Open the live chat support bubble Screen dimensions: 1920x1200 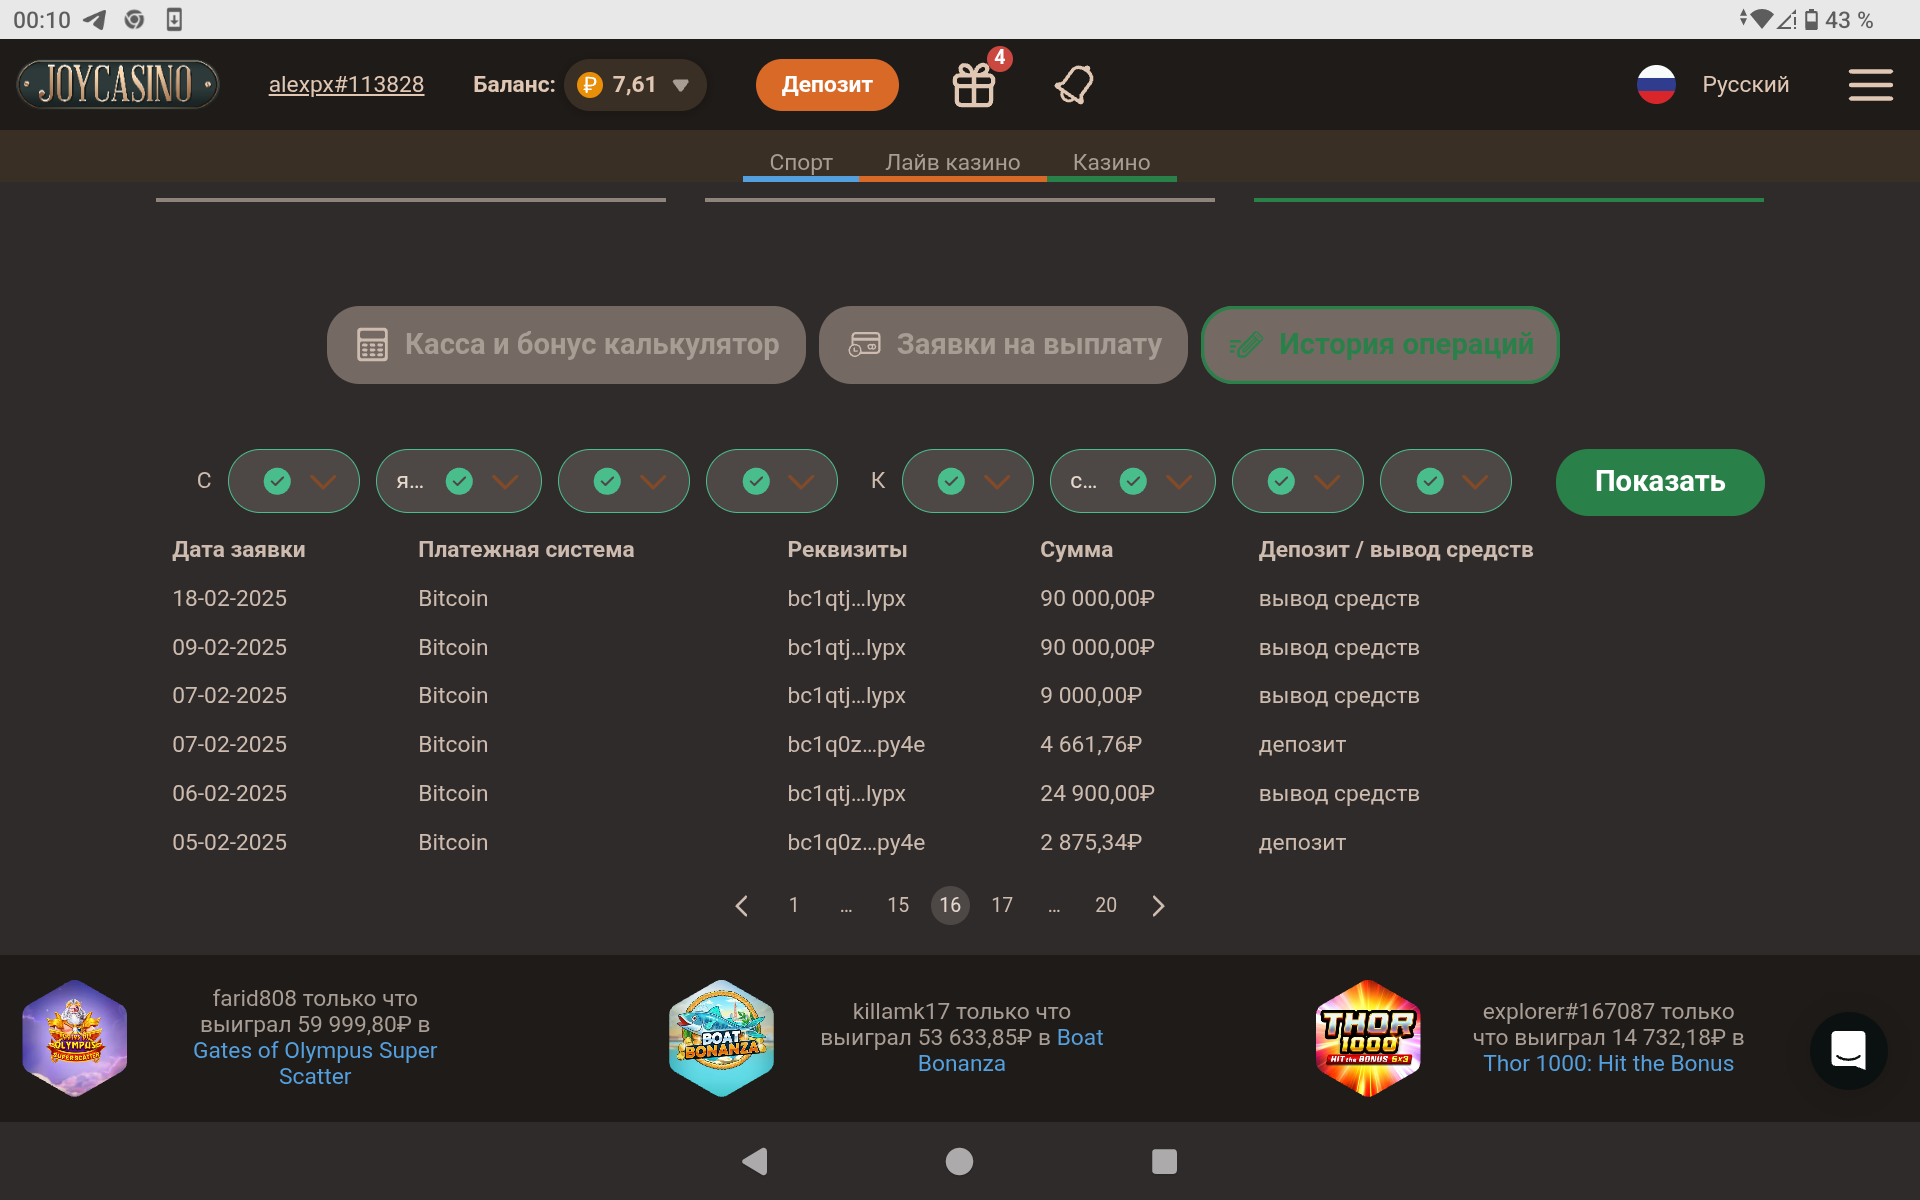click(1848, 1050)
